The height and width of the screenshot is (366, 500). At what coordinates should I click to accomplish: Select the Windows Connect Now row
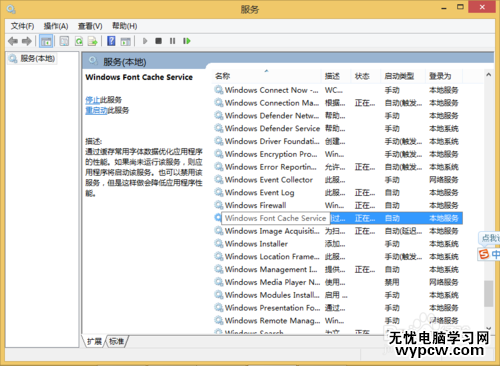coord(337,90)
